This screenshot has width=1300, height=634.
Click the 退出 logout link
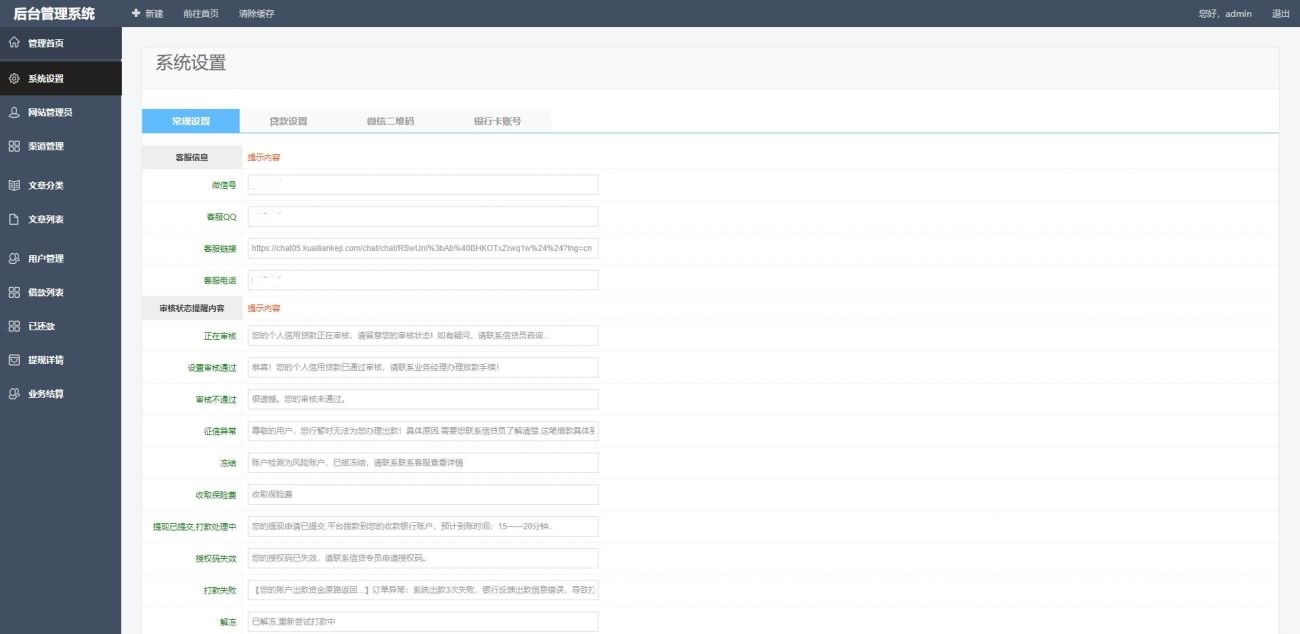point(1280,14)
